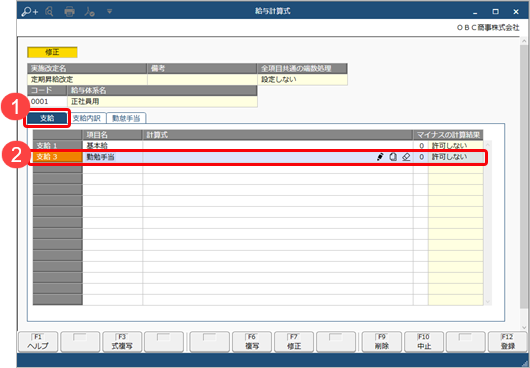This screenshot has width=530, height=368.
Task: Close the 給与計算式 window
Action: (x=516, y=12)
